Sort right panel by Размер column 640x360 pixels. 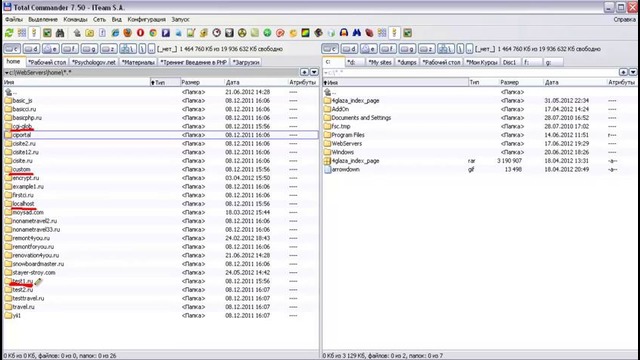pyautogui.click(x=521, y=82)
